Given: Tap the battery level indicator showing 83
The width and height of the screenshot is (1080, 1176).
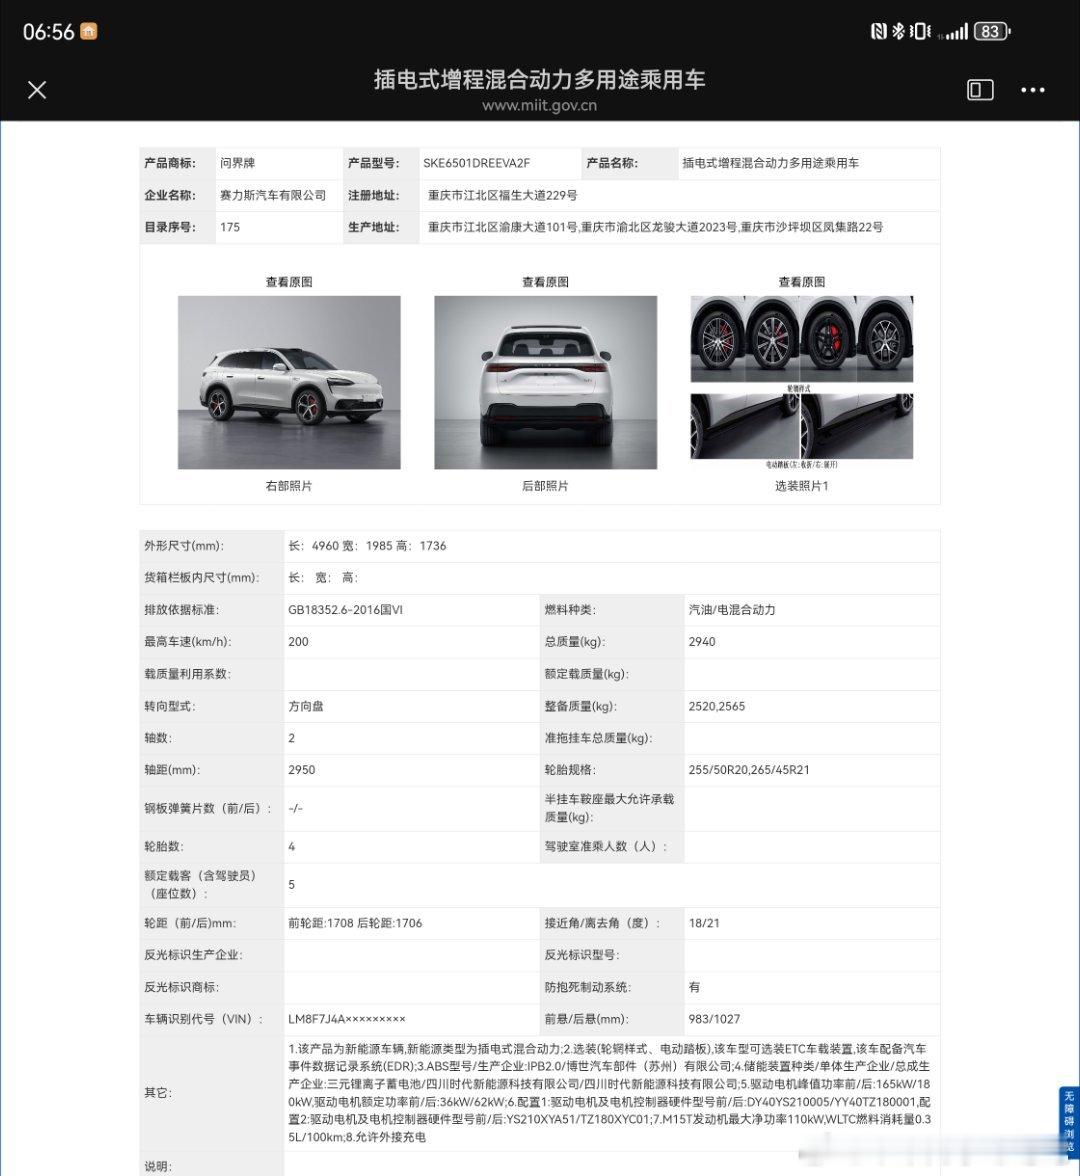Looking at the screenshot, I should [x=992, y=32].
